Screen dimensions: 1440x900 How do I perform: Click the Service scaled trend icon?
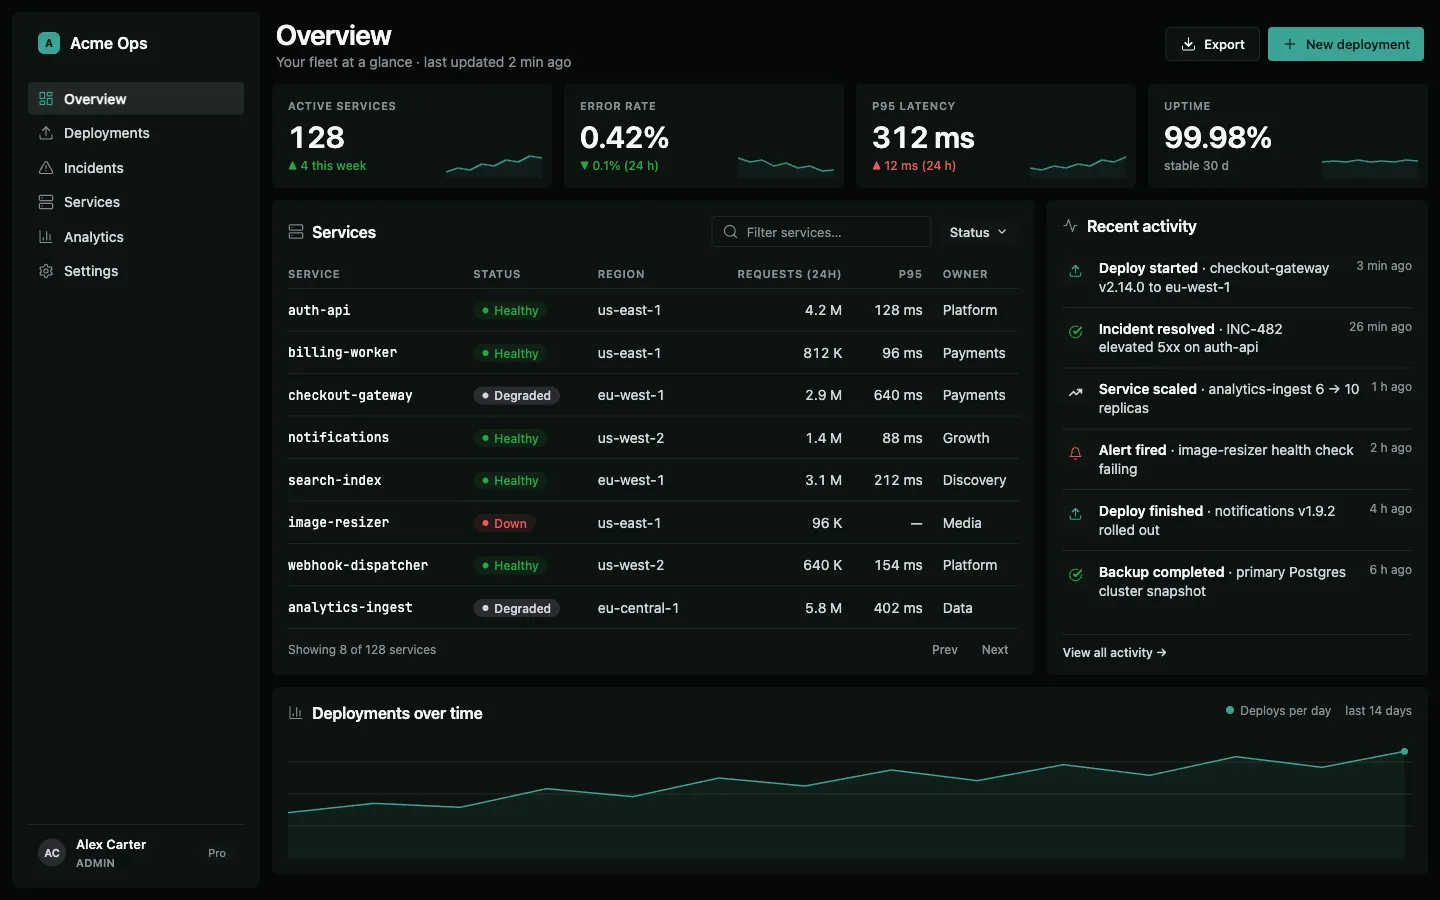point(1076,392)
